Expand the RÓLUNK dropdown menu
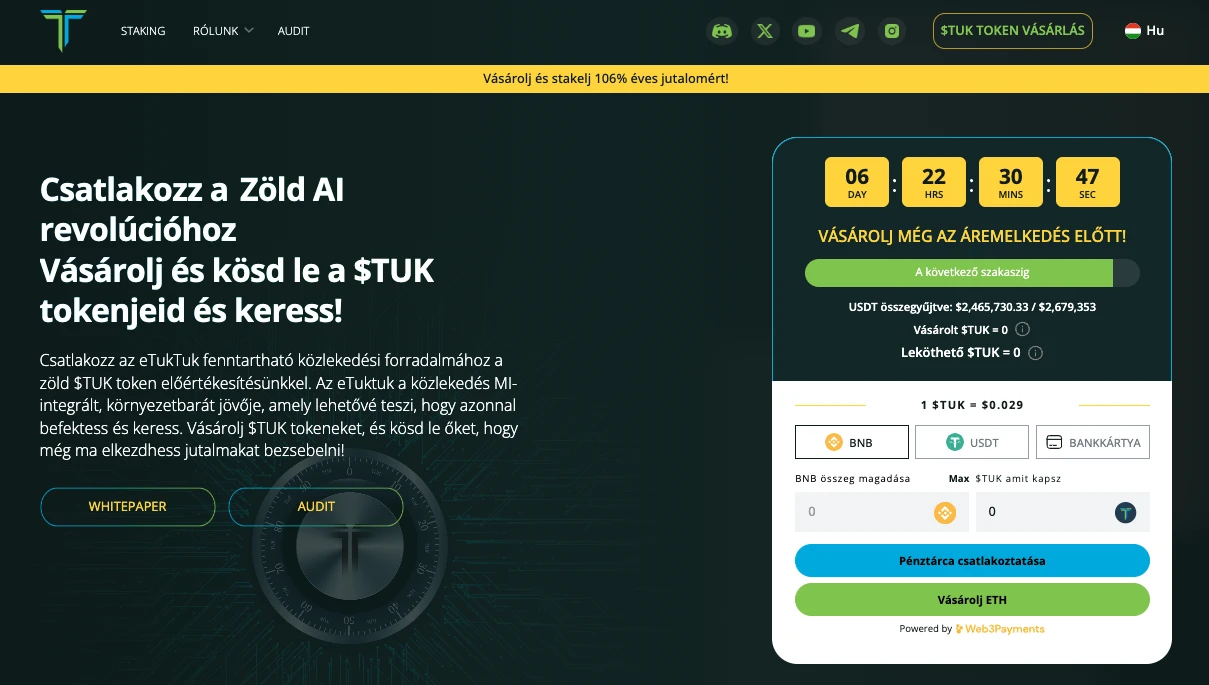1209x685 pixels. [x=223, y=31]
